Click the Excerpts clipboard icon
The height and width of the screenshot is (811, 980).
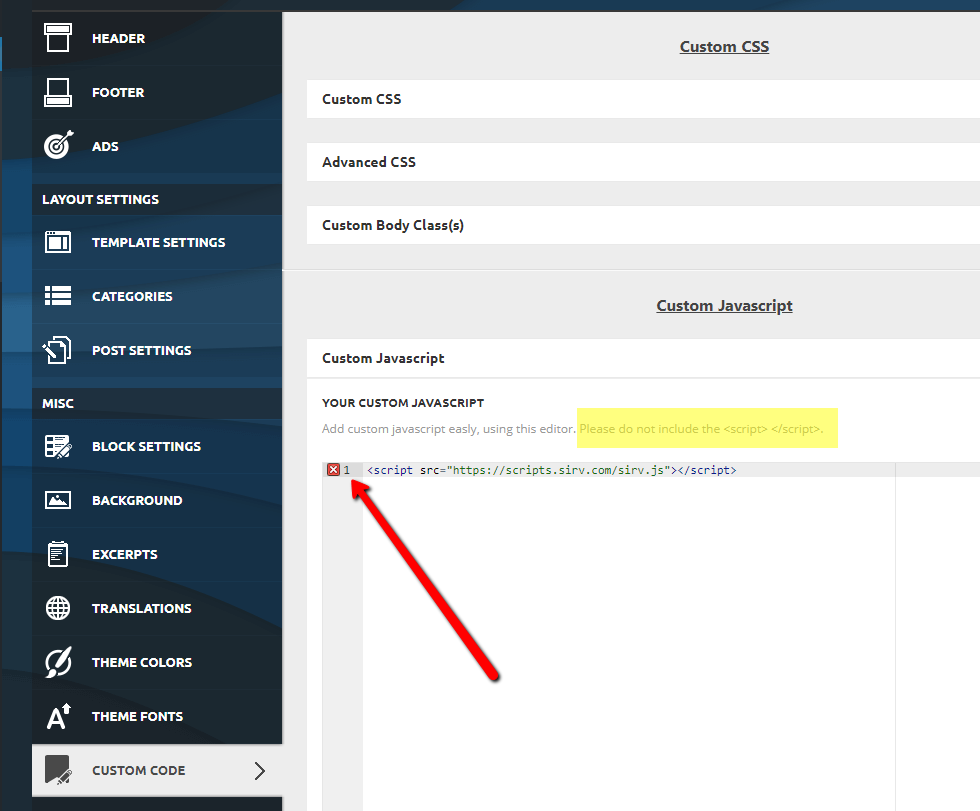(x=58, y=554)
